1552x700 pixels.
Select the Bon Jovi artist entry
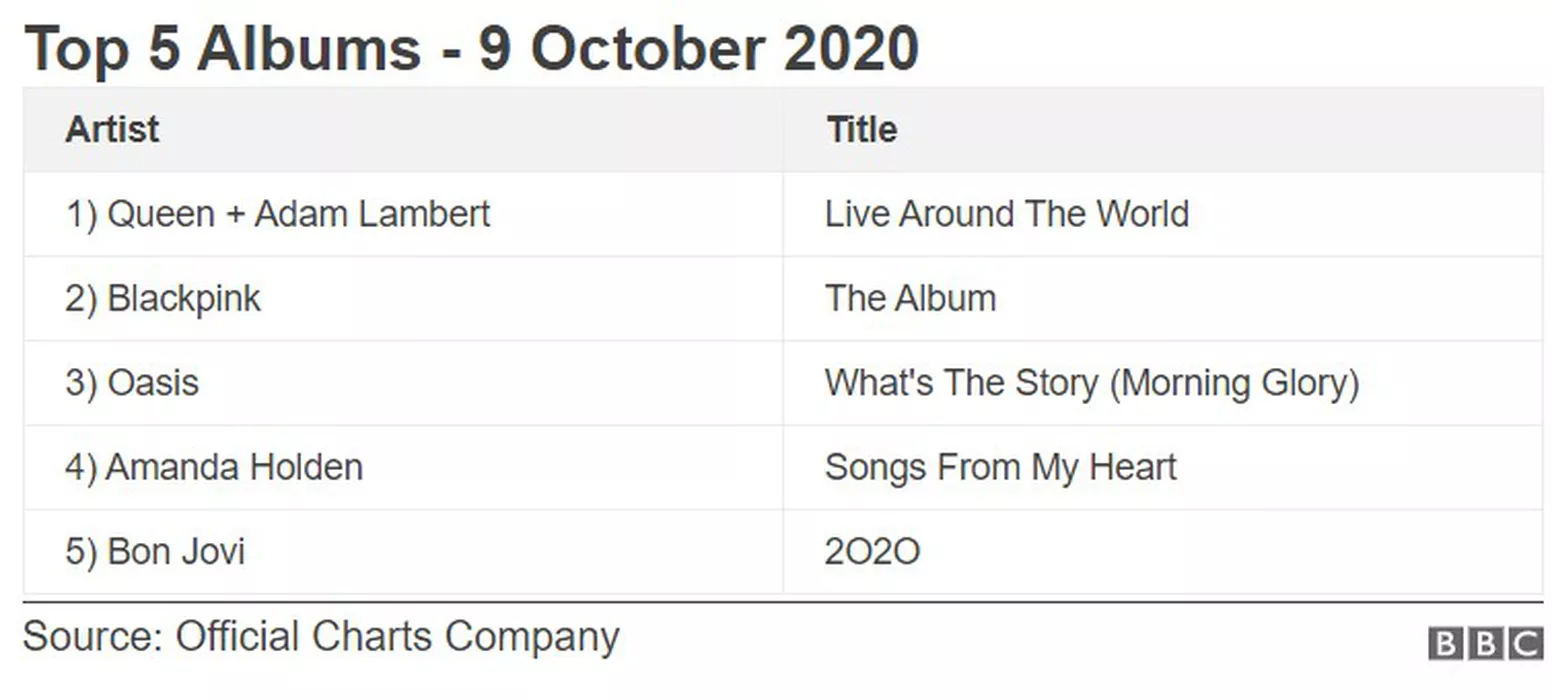coord(175,552)
